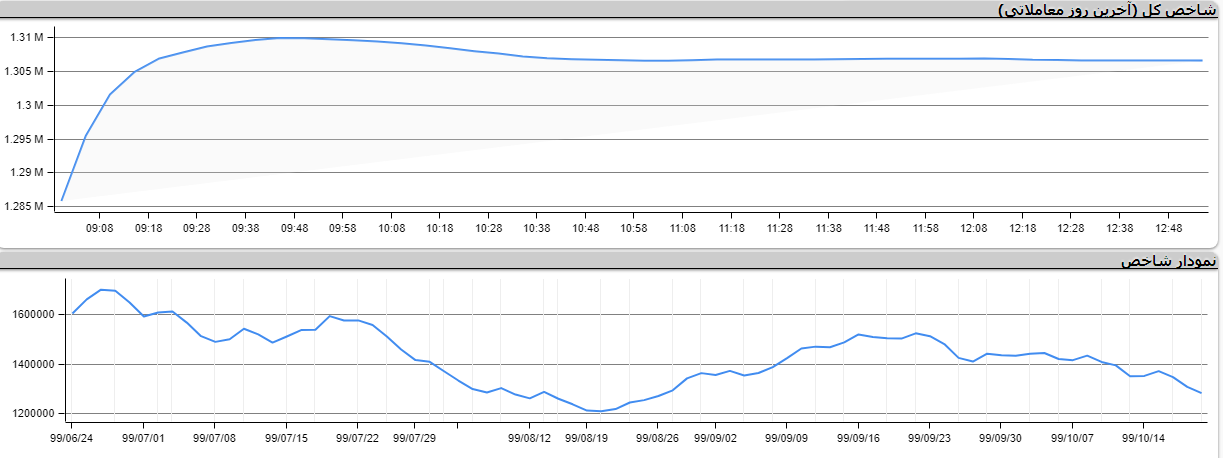Click the 99/10/14 date axis label
Screen dimensions: 1223x458
[x=1144, y=437]
